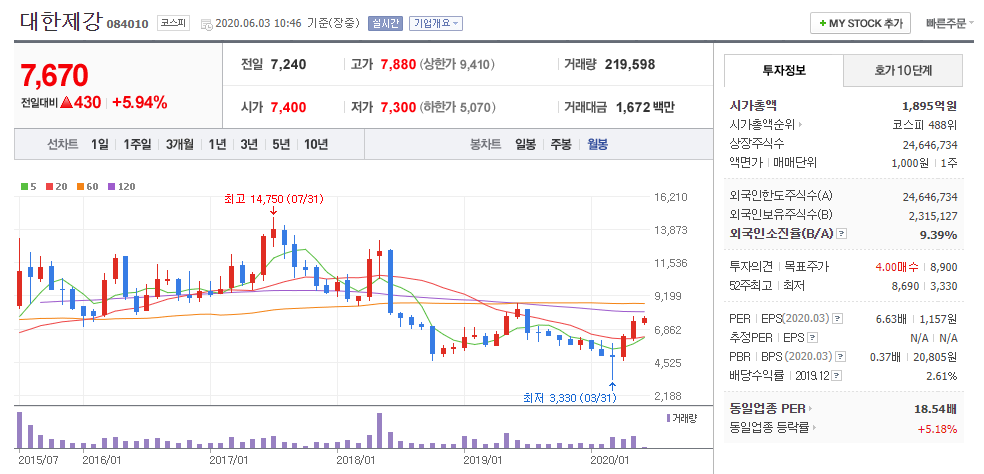
Task: Click the 상장주식수 label
Action: click(757, 144)
